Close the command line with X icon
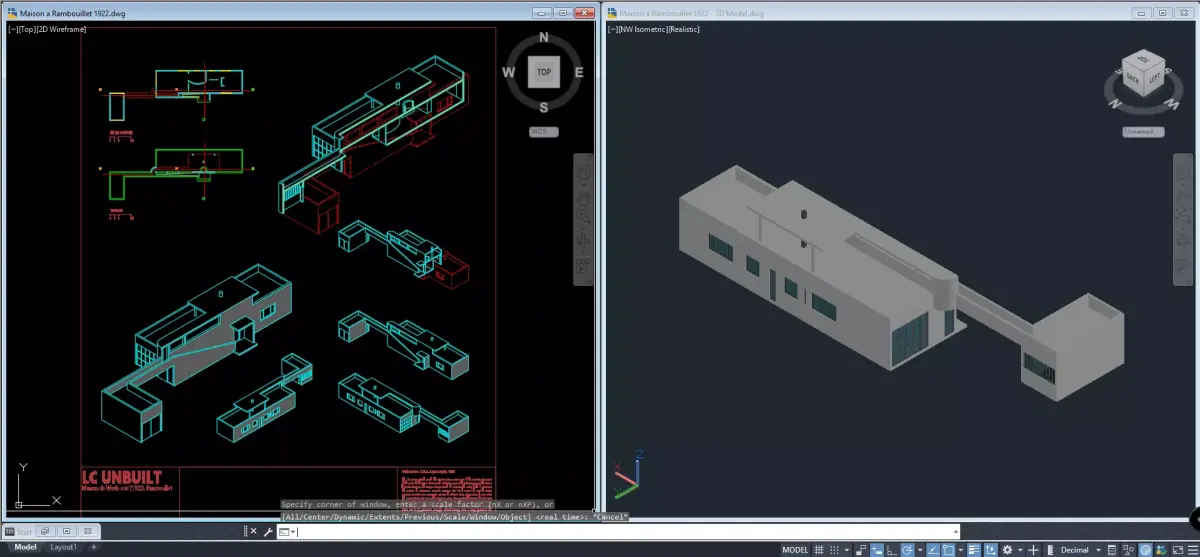The image size is (1200, 557). point(253,531)
